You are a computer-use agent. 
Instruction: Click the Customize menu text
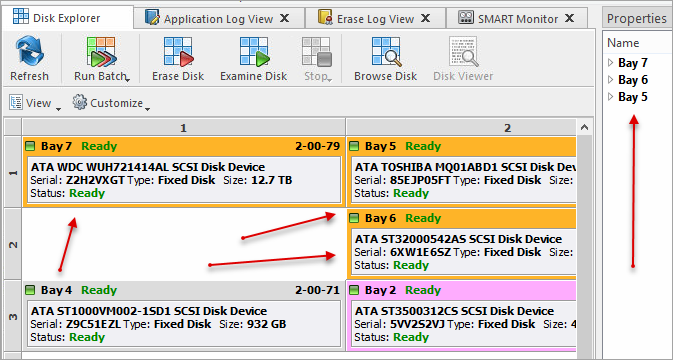pyautogui.click(x=116, y=103)
